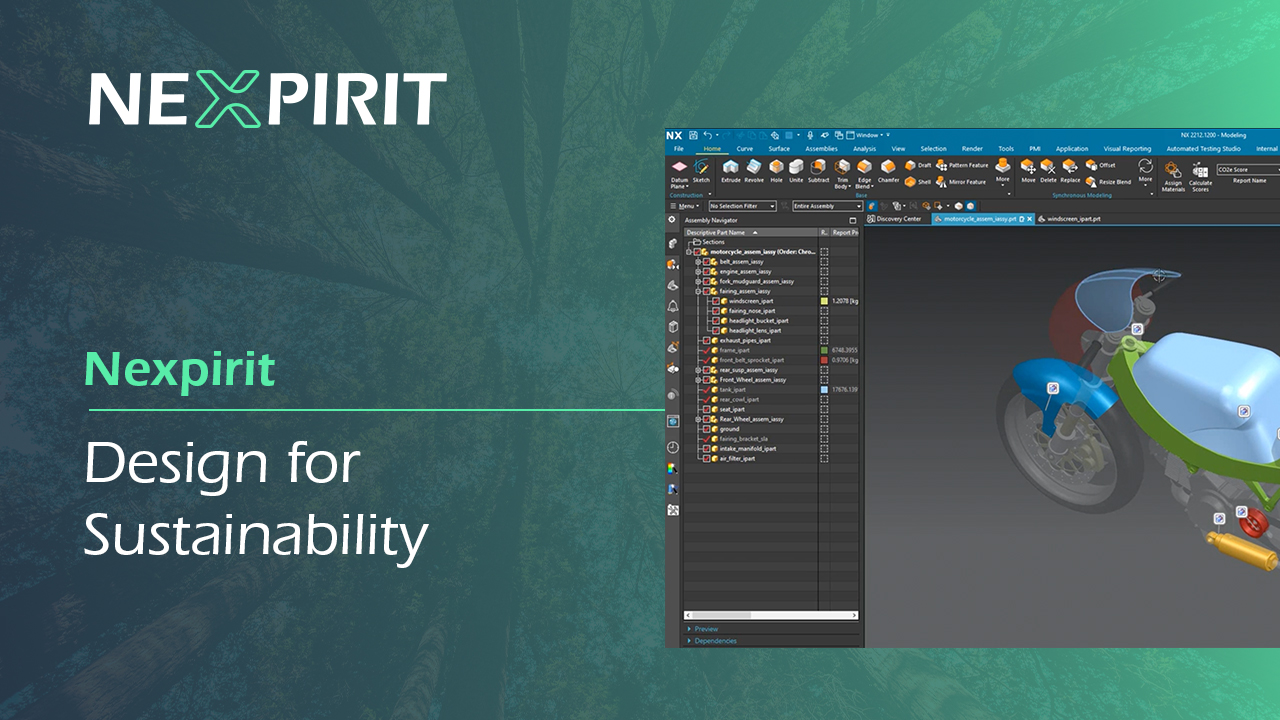The width and height of the screenshot is (1280, 720).
Task: Click the Undo arrow in the title bar
Action: click(708, 135)
